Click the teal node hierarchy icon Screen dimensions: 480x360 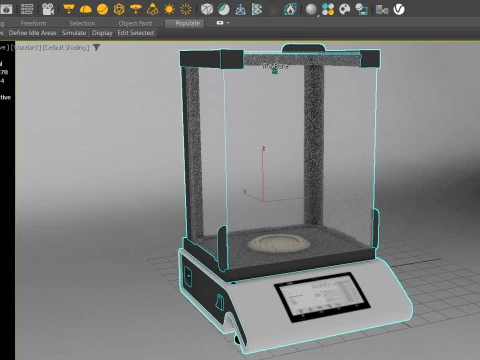pos(257,9)
